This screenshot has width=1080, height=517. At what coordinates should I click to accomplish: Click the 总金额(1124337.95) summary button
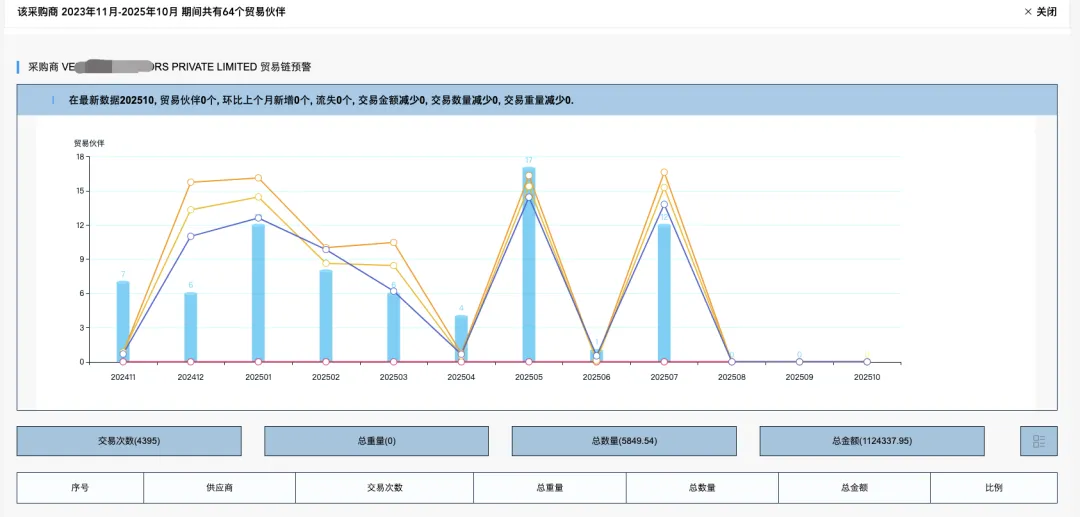click(x=872, y=441)
